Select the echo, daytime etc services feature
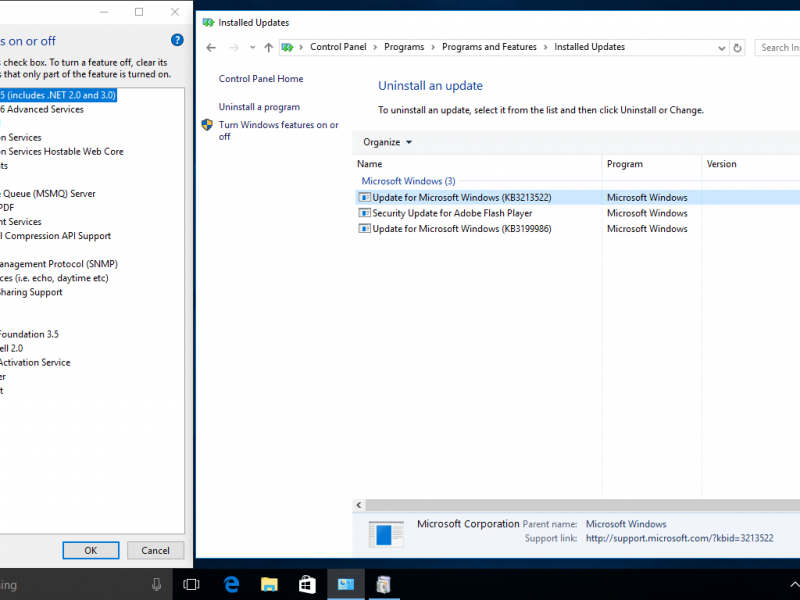Screen dimensions: 800x600 coord(54,278)
